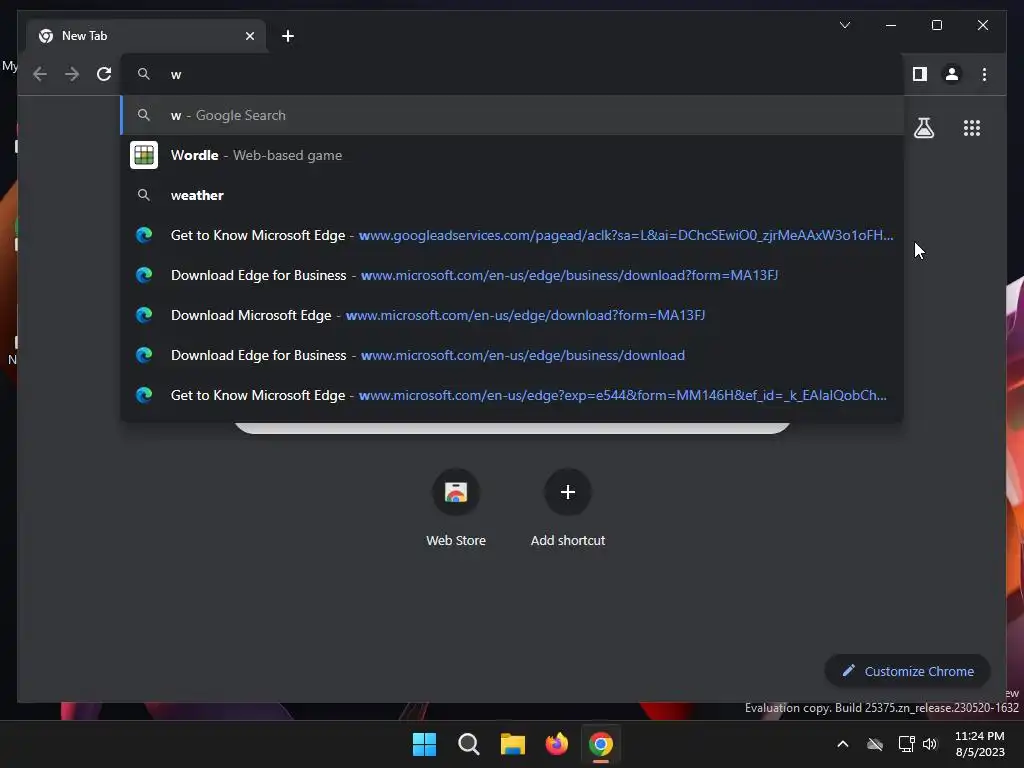Open a new tab with plus button
The image size is (1024, 768).
pyautogui.click(x=288, y=36)
